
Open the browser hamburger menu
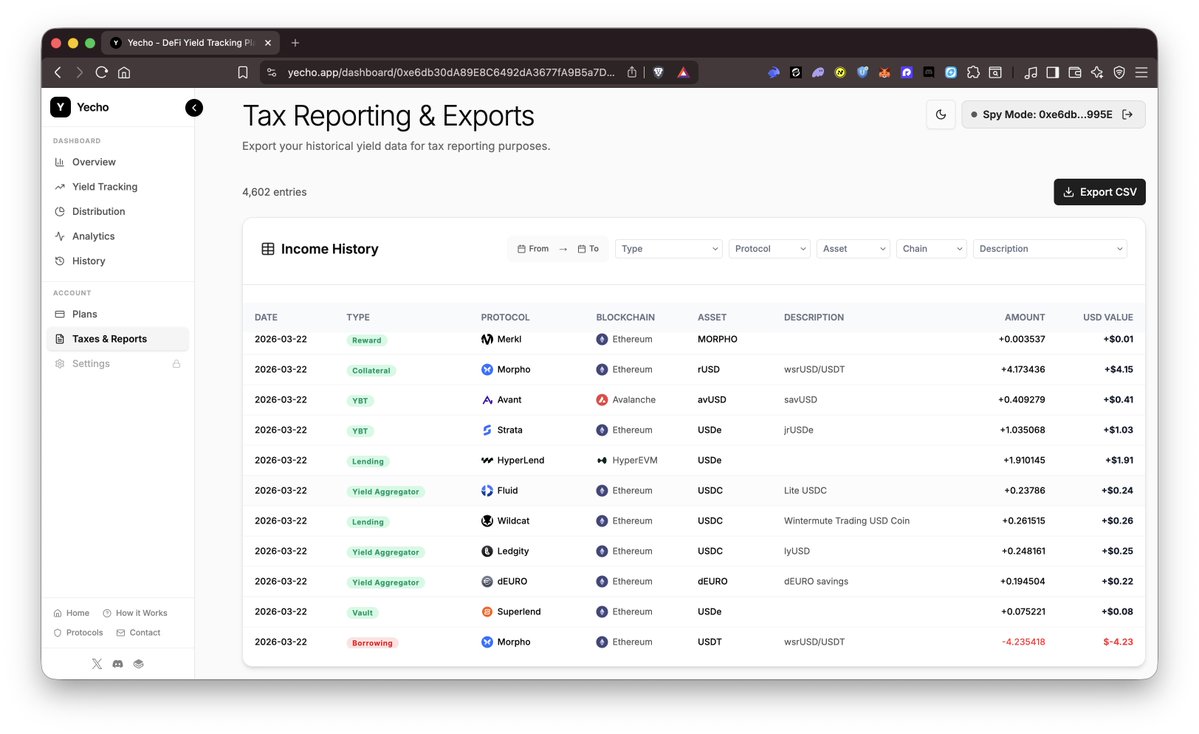click(x=1142, y=73)
